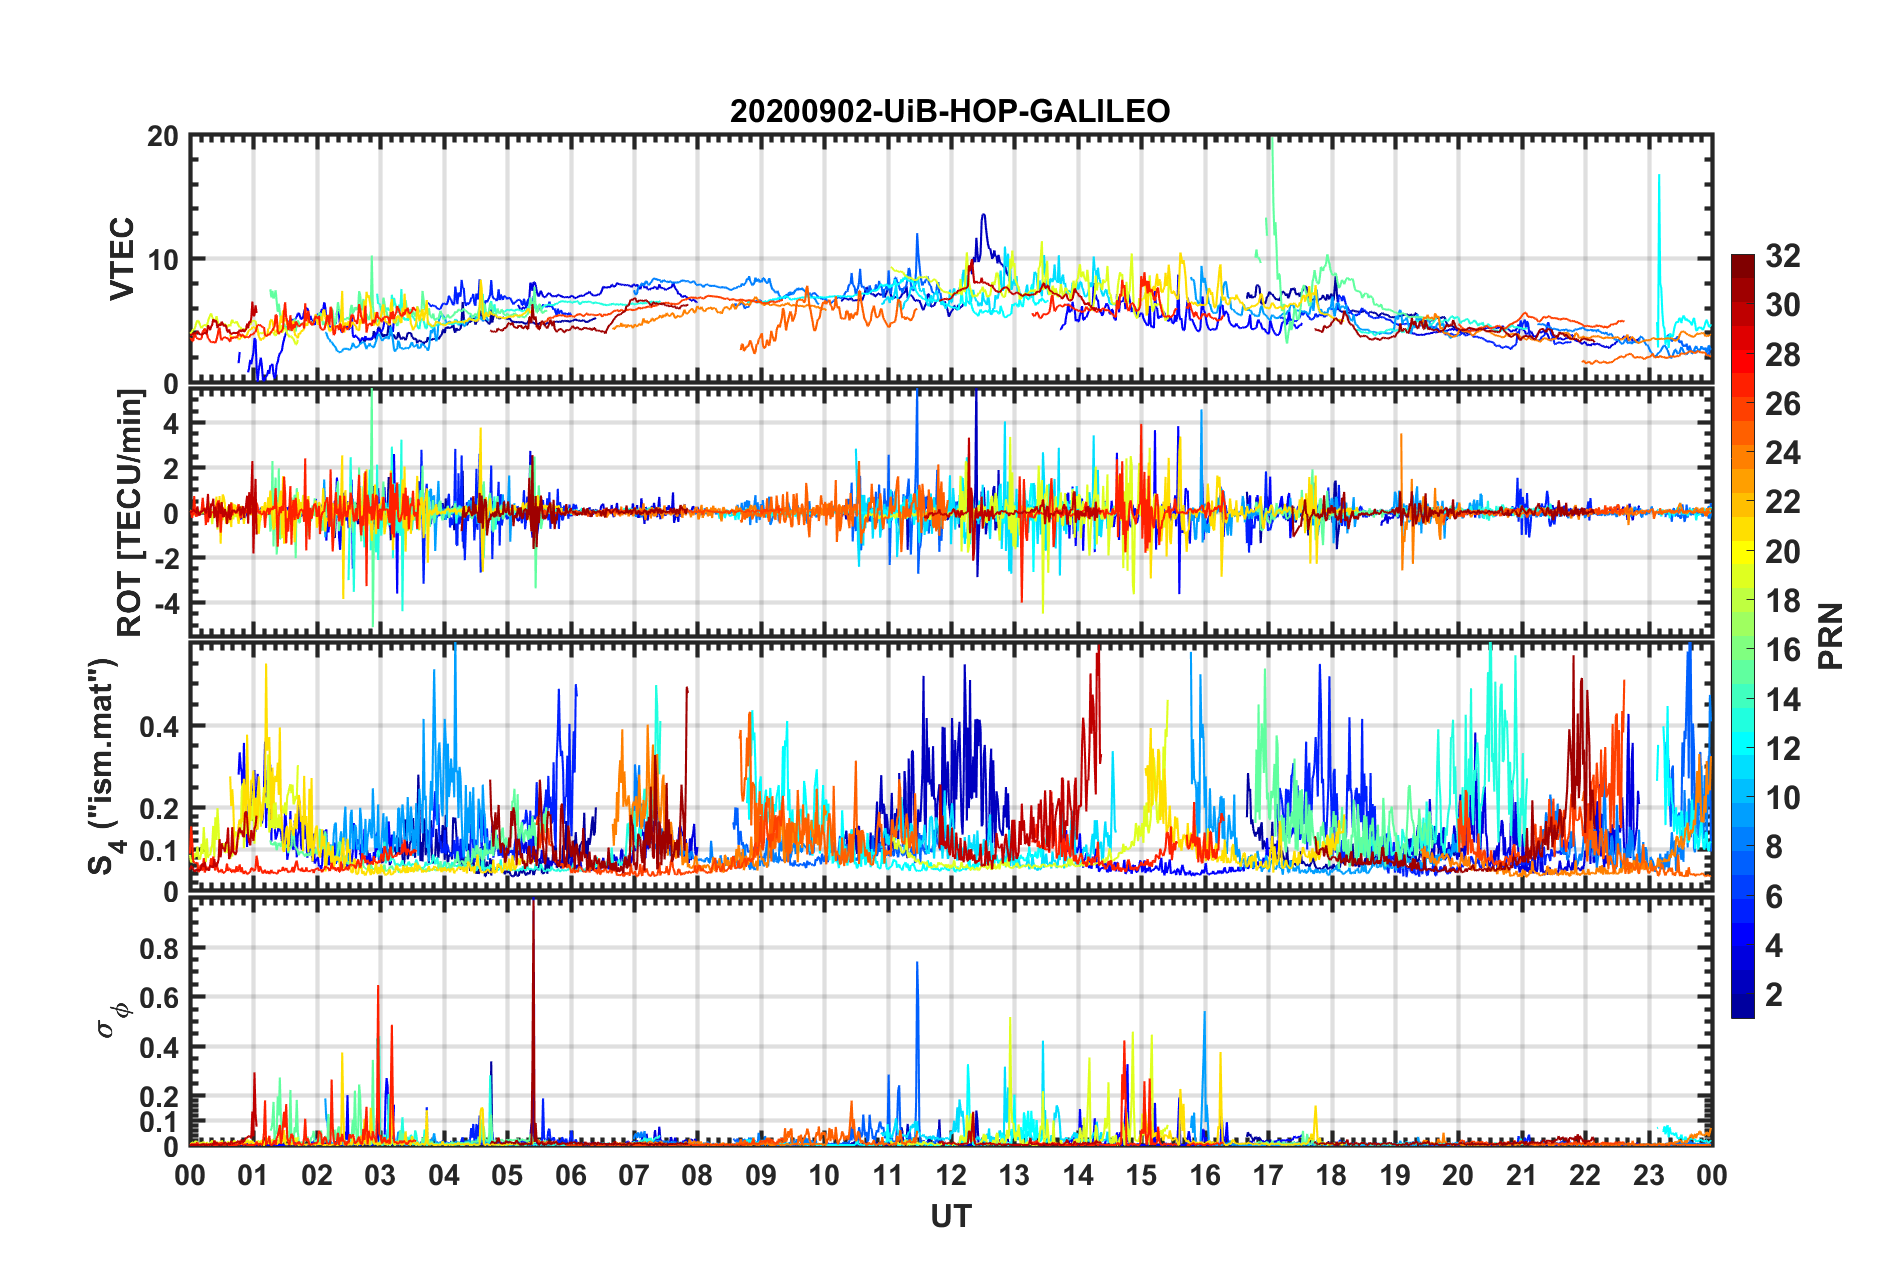Click the sigma phi axis label
Image resolution: width=1902 pixels, height=1272 pixels.
coord(114,1019)
